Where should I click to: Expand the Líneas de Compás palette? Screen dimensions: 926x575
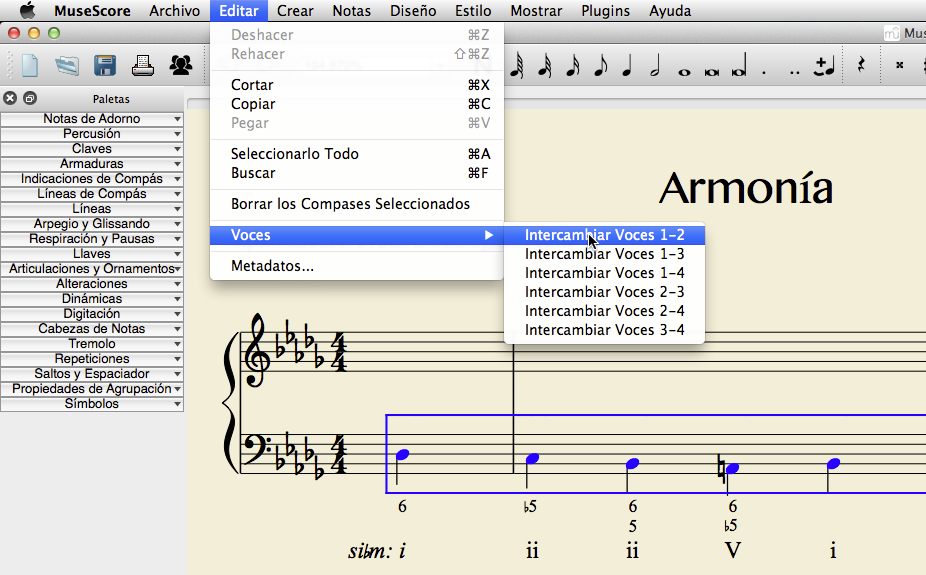(92, 194)
